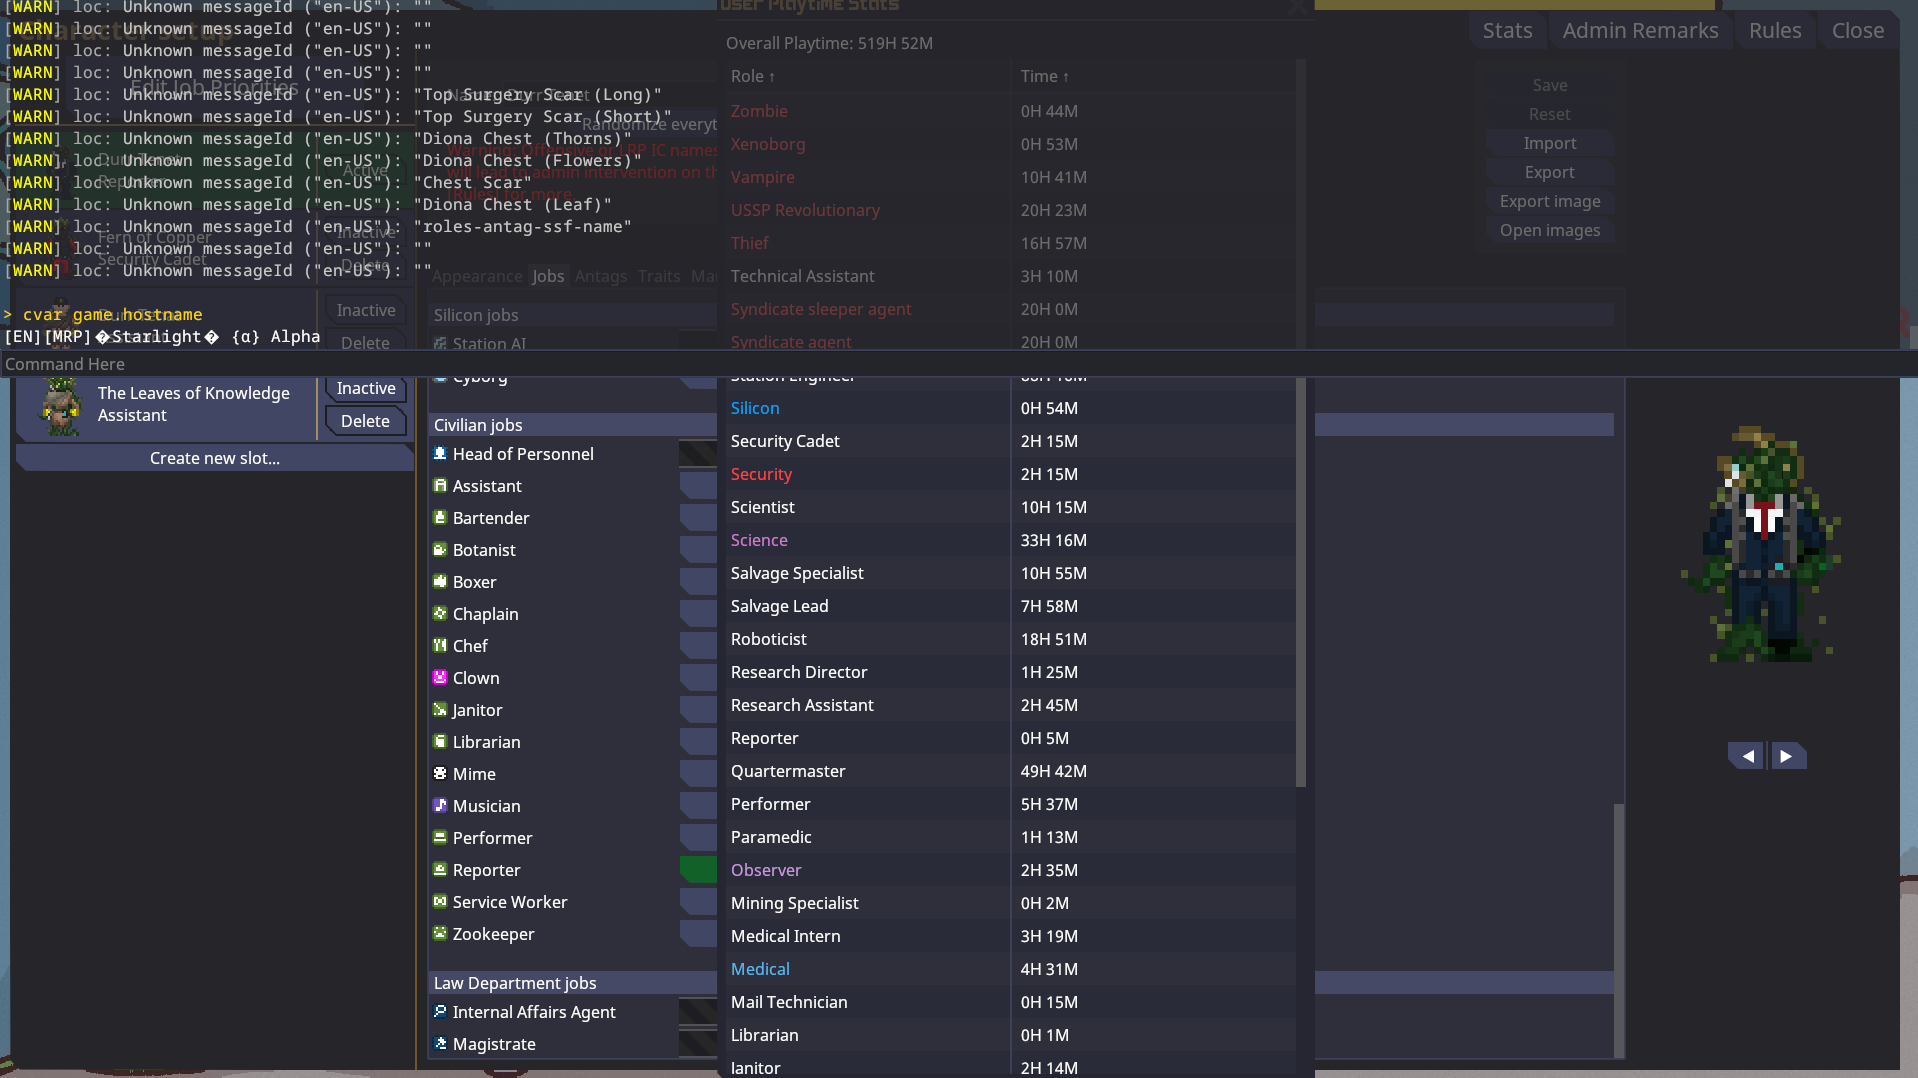
Task: Click the Musician job icon
Action: tap(439, 805)
